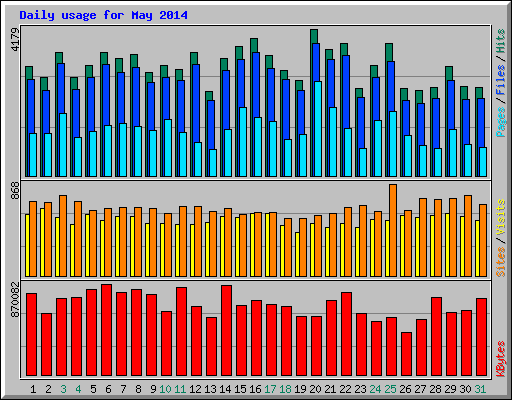Screen dimensions: 512x400
Task: Click the red KBytes bar for day 14
Action: coord(227,331)
